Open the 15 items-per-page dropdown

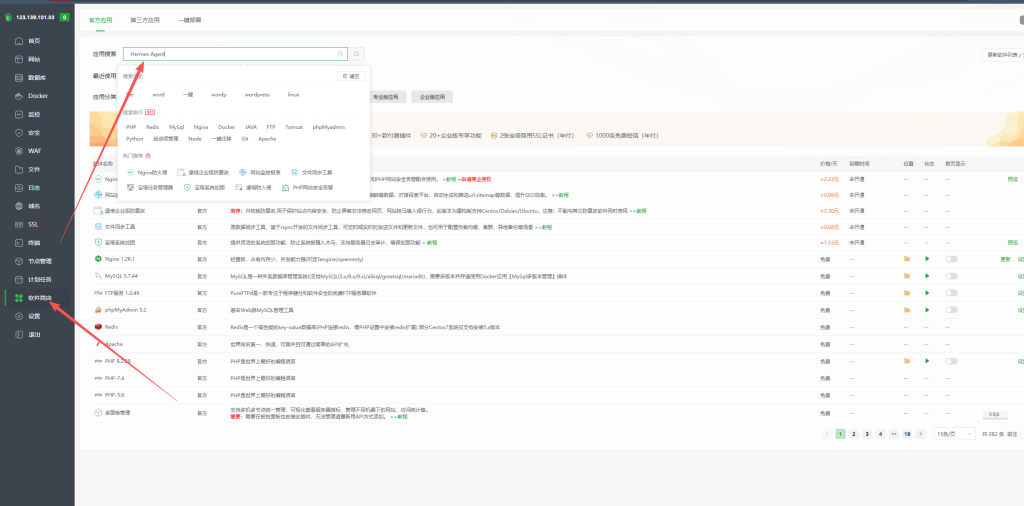point(954,434)
